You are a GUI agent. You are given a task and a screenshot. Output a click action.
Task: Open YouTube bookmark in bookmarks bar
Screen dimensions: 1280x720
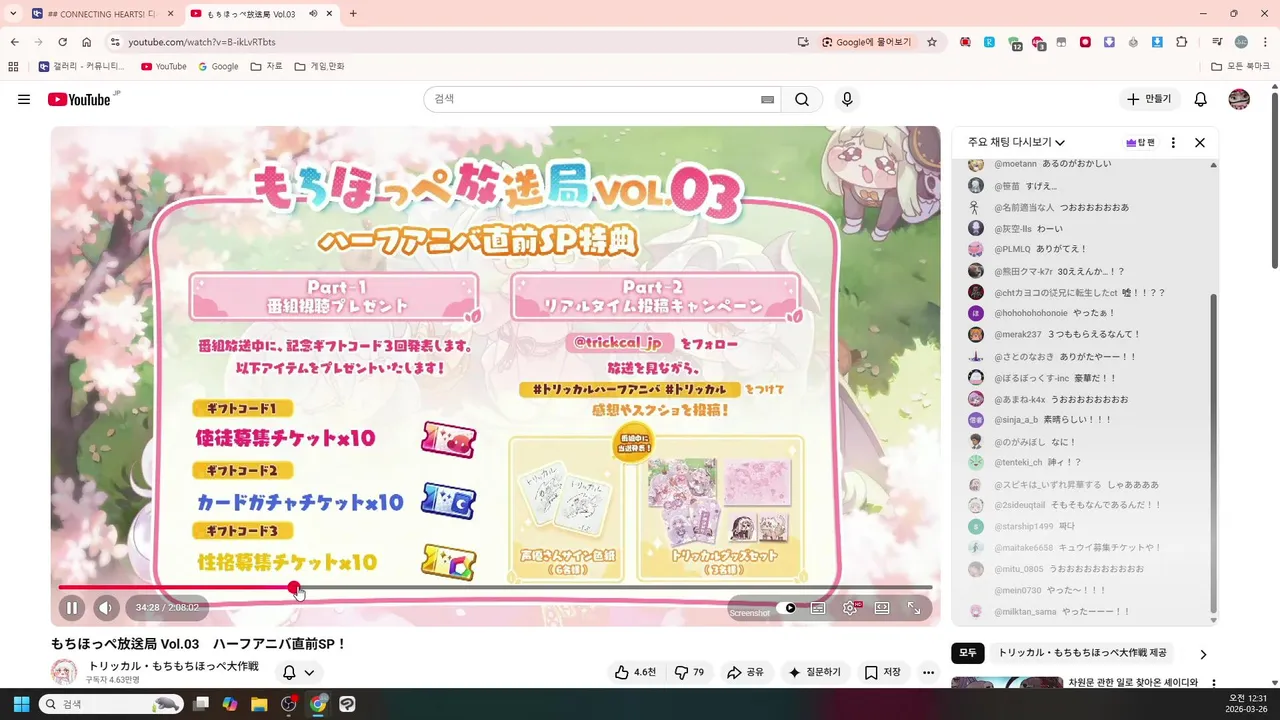pyautogui.click(x=164, y=66)
